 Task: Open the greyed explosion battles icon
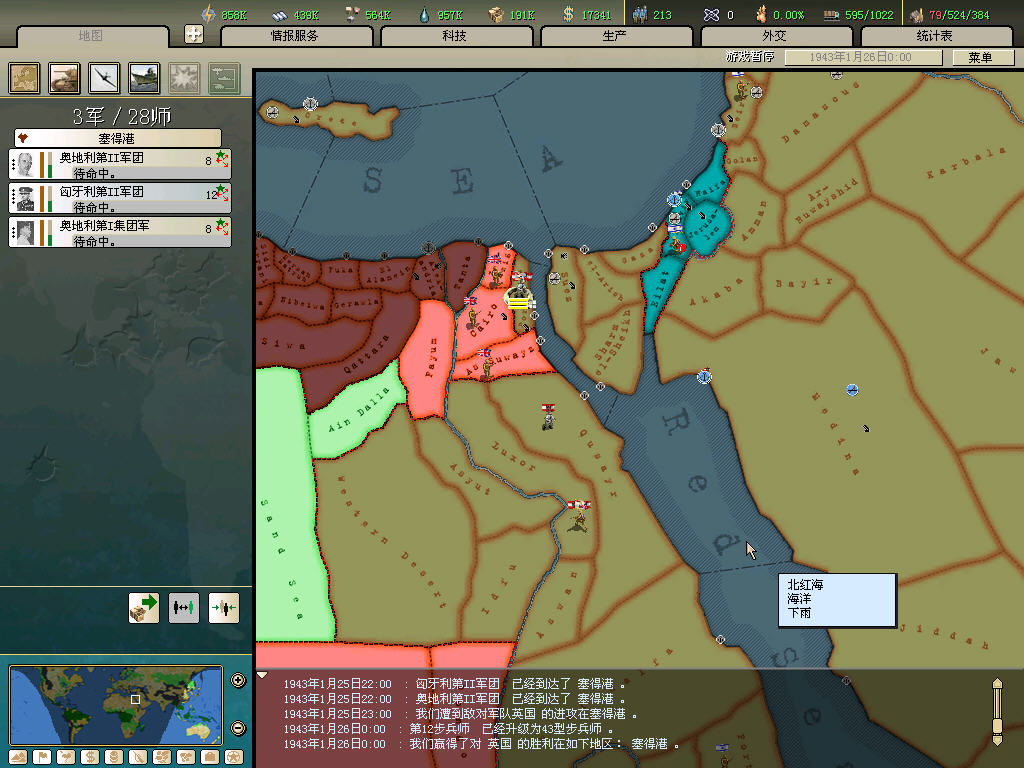(184, 78)
